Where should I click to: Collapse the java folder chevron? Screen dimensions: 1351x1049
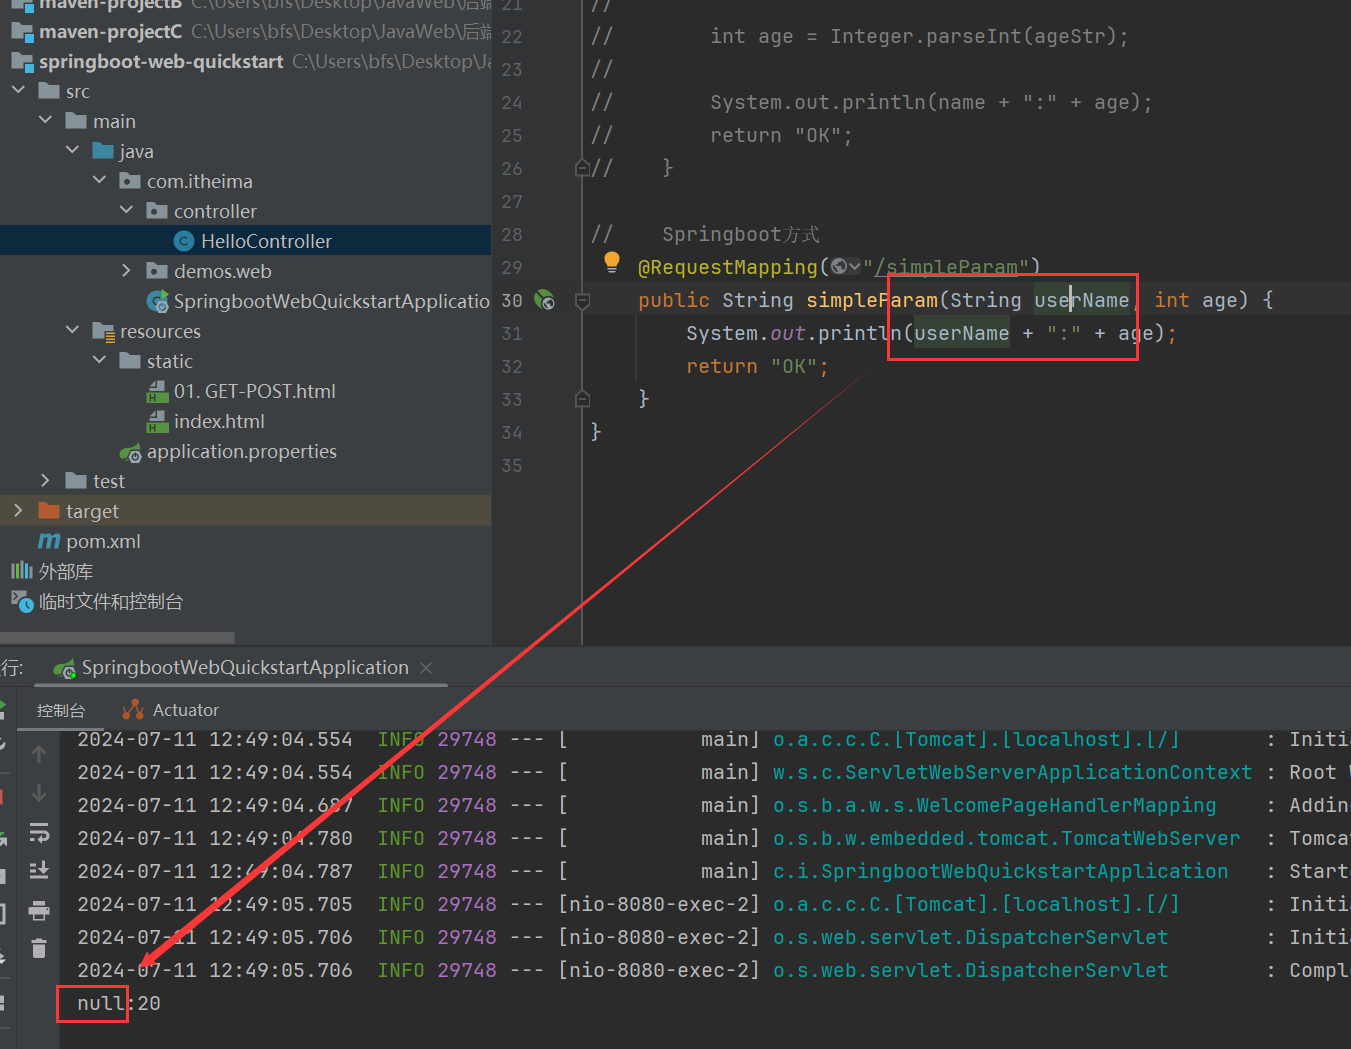[x=72, y=151]
